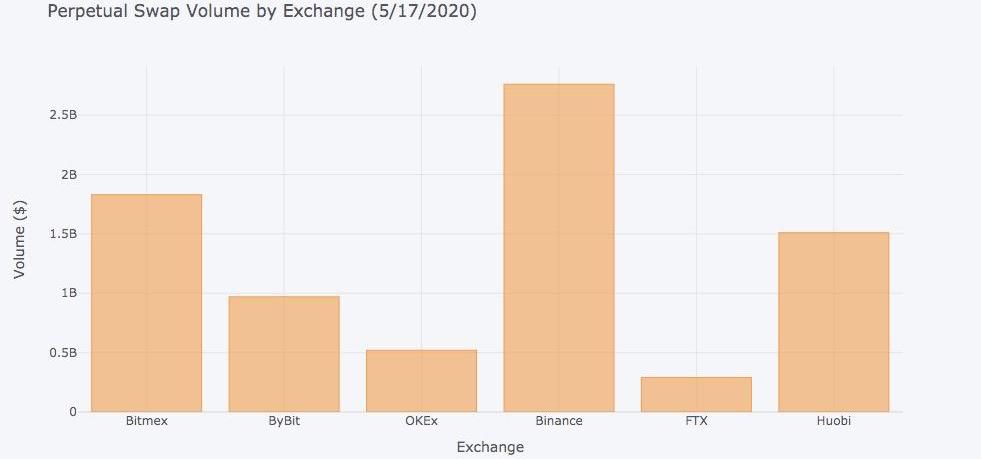This screenshot has height=459, width=981.
Task: Click the 2.5B y-axis tick label
Action: pyautogui.click(x=63, y=115)
